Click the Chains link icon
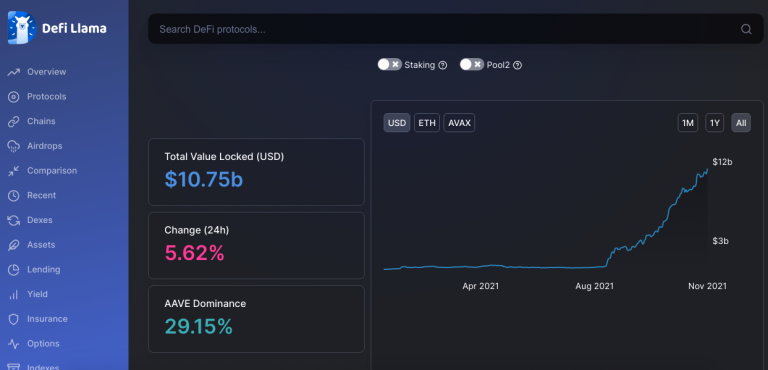Screen dimensions: 768x370 (14, 122)
